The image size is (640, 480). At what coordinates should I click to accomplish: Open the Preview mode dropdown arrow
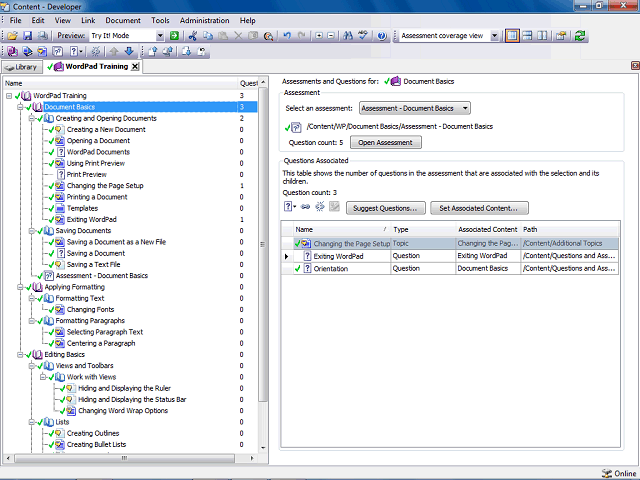[x=160, y=36]
